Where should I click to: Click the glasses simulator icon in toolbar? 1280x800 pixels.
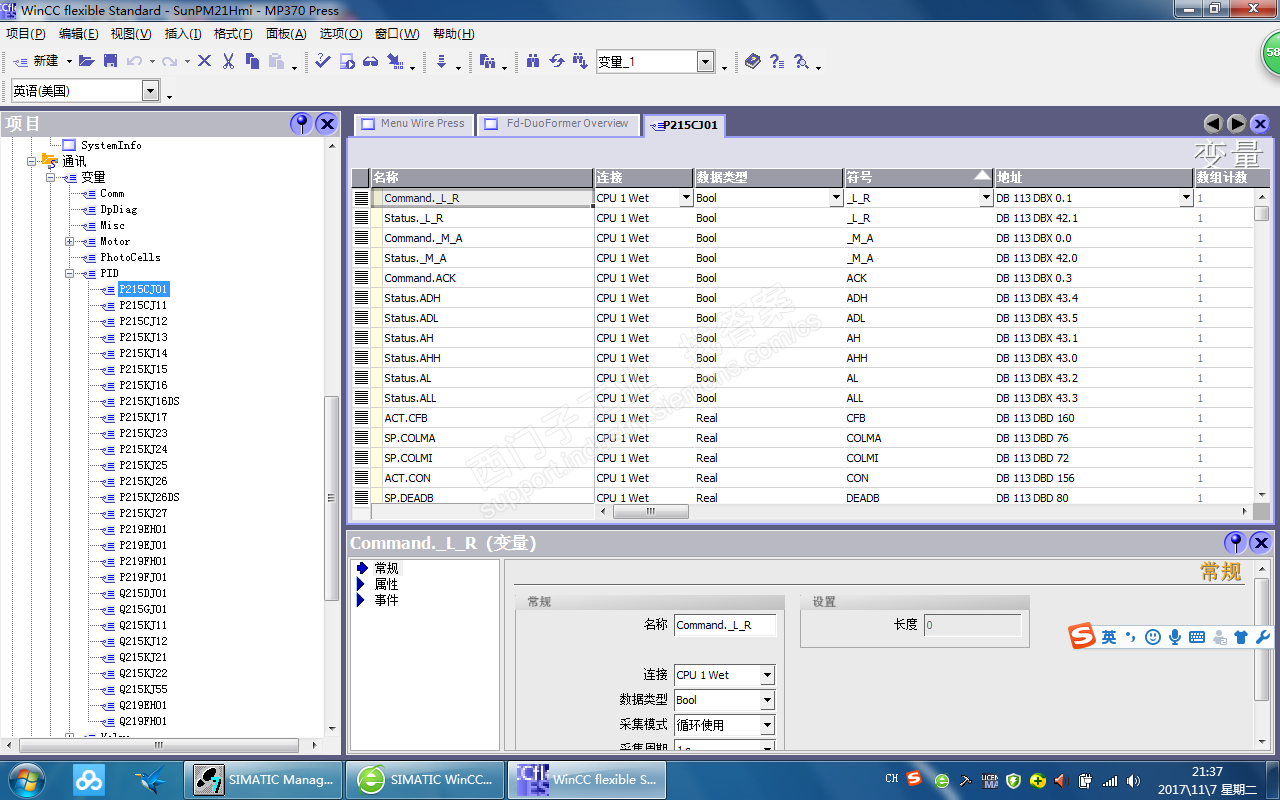(x=370, y=61)
